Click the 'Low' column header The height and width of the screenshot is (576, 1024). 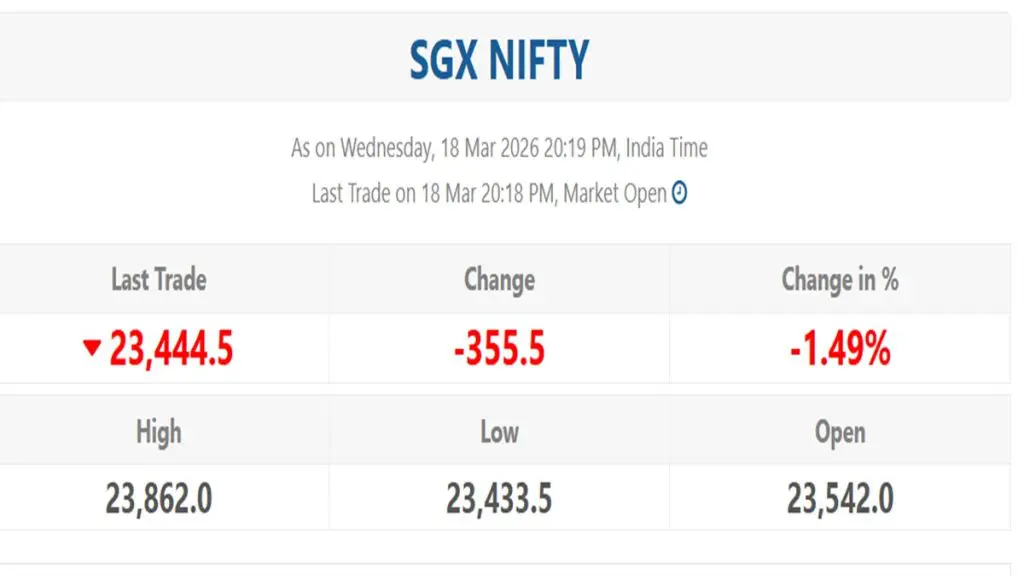pos(499,432)
